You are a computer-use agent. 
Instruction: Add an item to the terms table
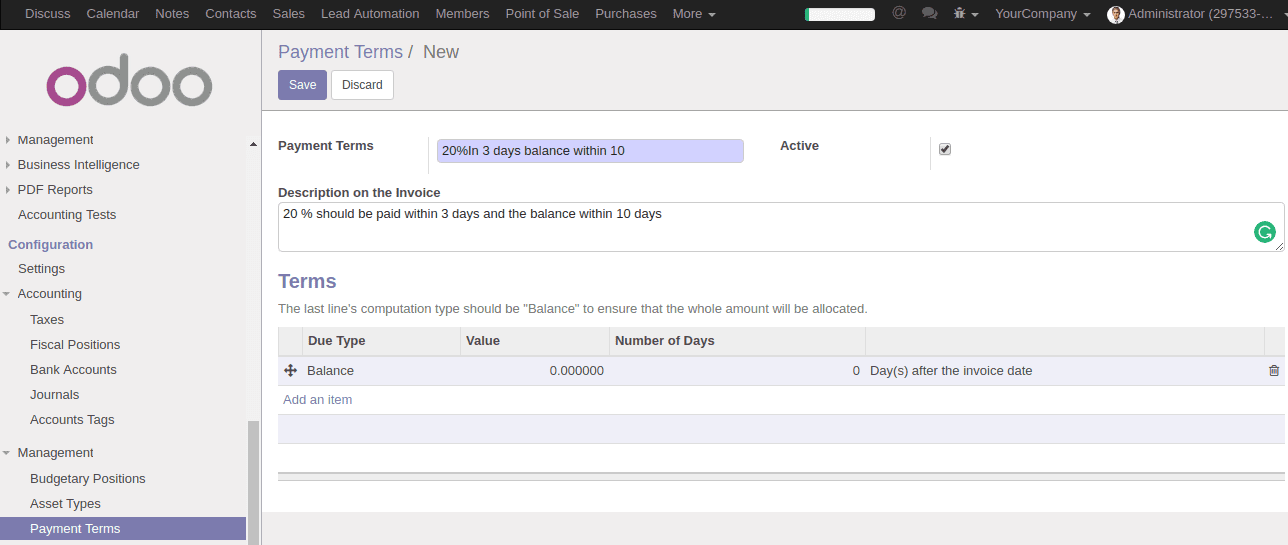pyautogui.click(x=317, y=400)
